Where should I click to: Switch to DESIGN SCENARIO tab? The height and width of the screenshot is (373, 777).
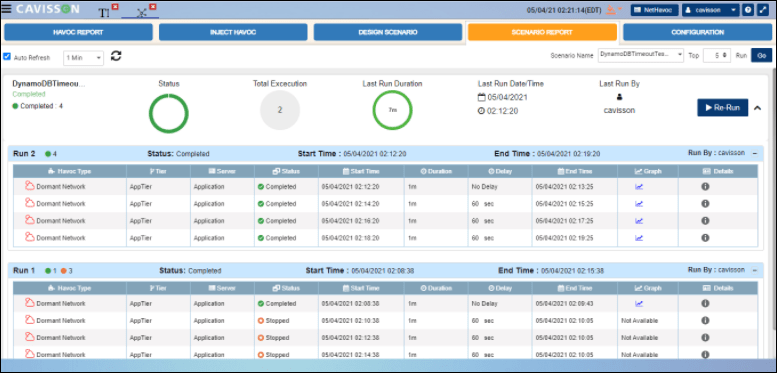click(x=388, y=32)
